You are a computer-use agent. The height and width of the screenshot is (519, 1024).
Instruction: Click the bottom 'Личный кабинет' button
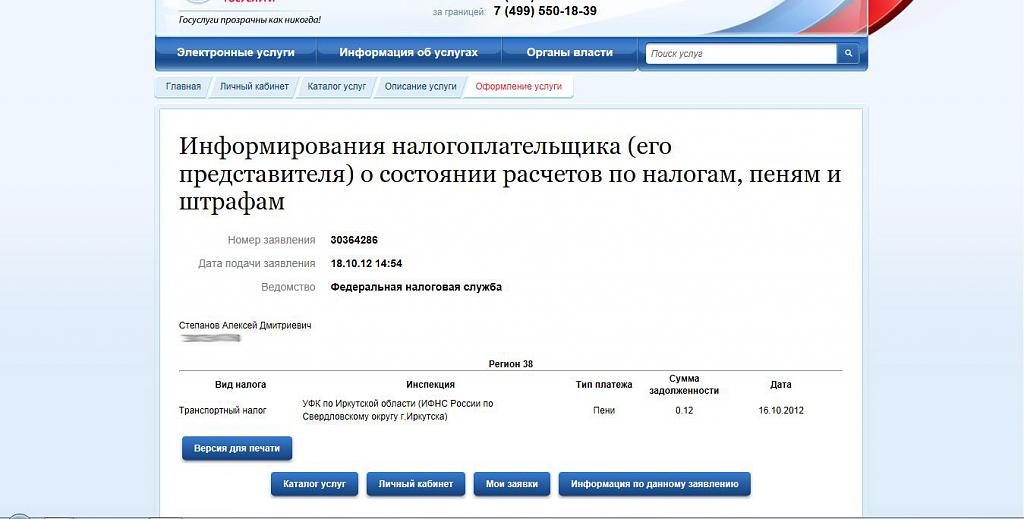tap(415, 484)
